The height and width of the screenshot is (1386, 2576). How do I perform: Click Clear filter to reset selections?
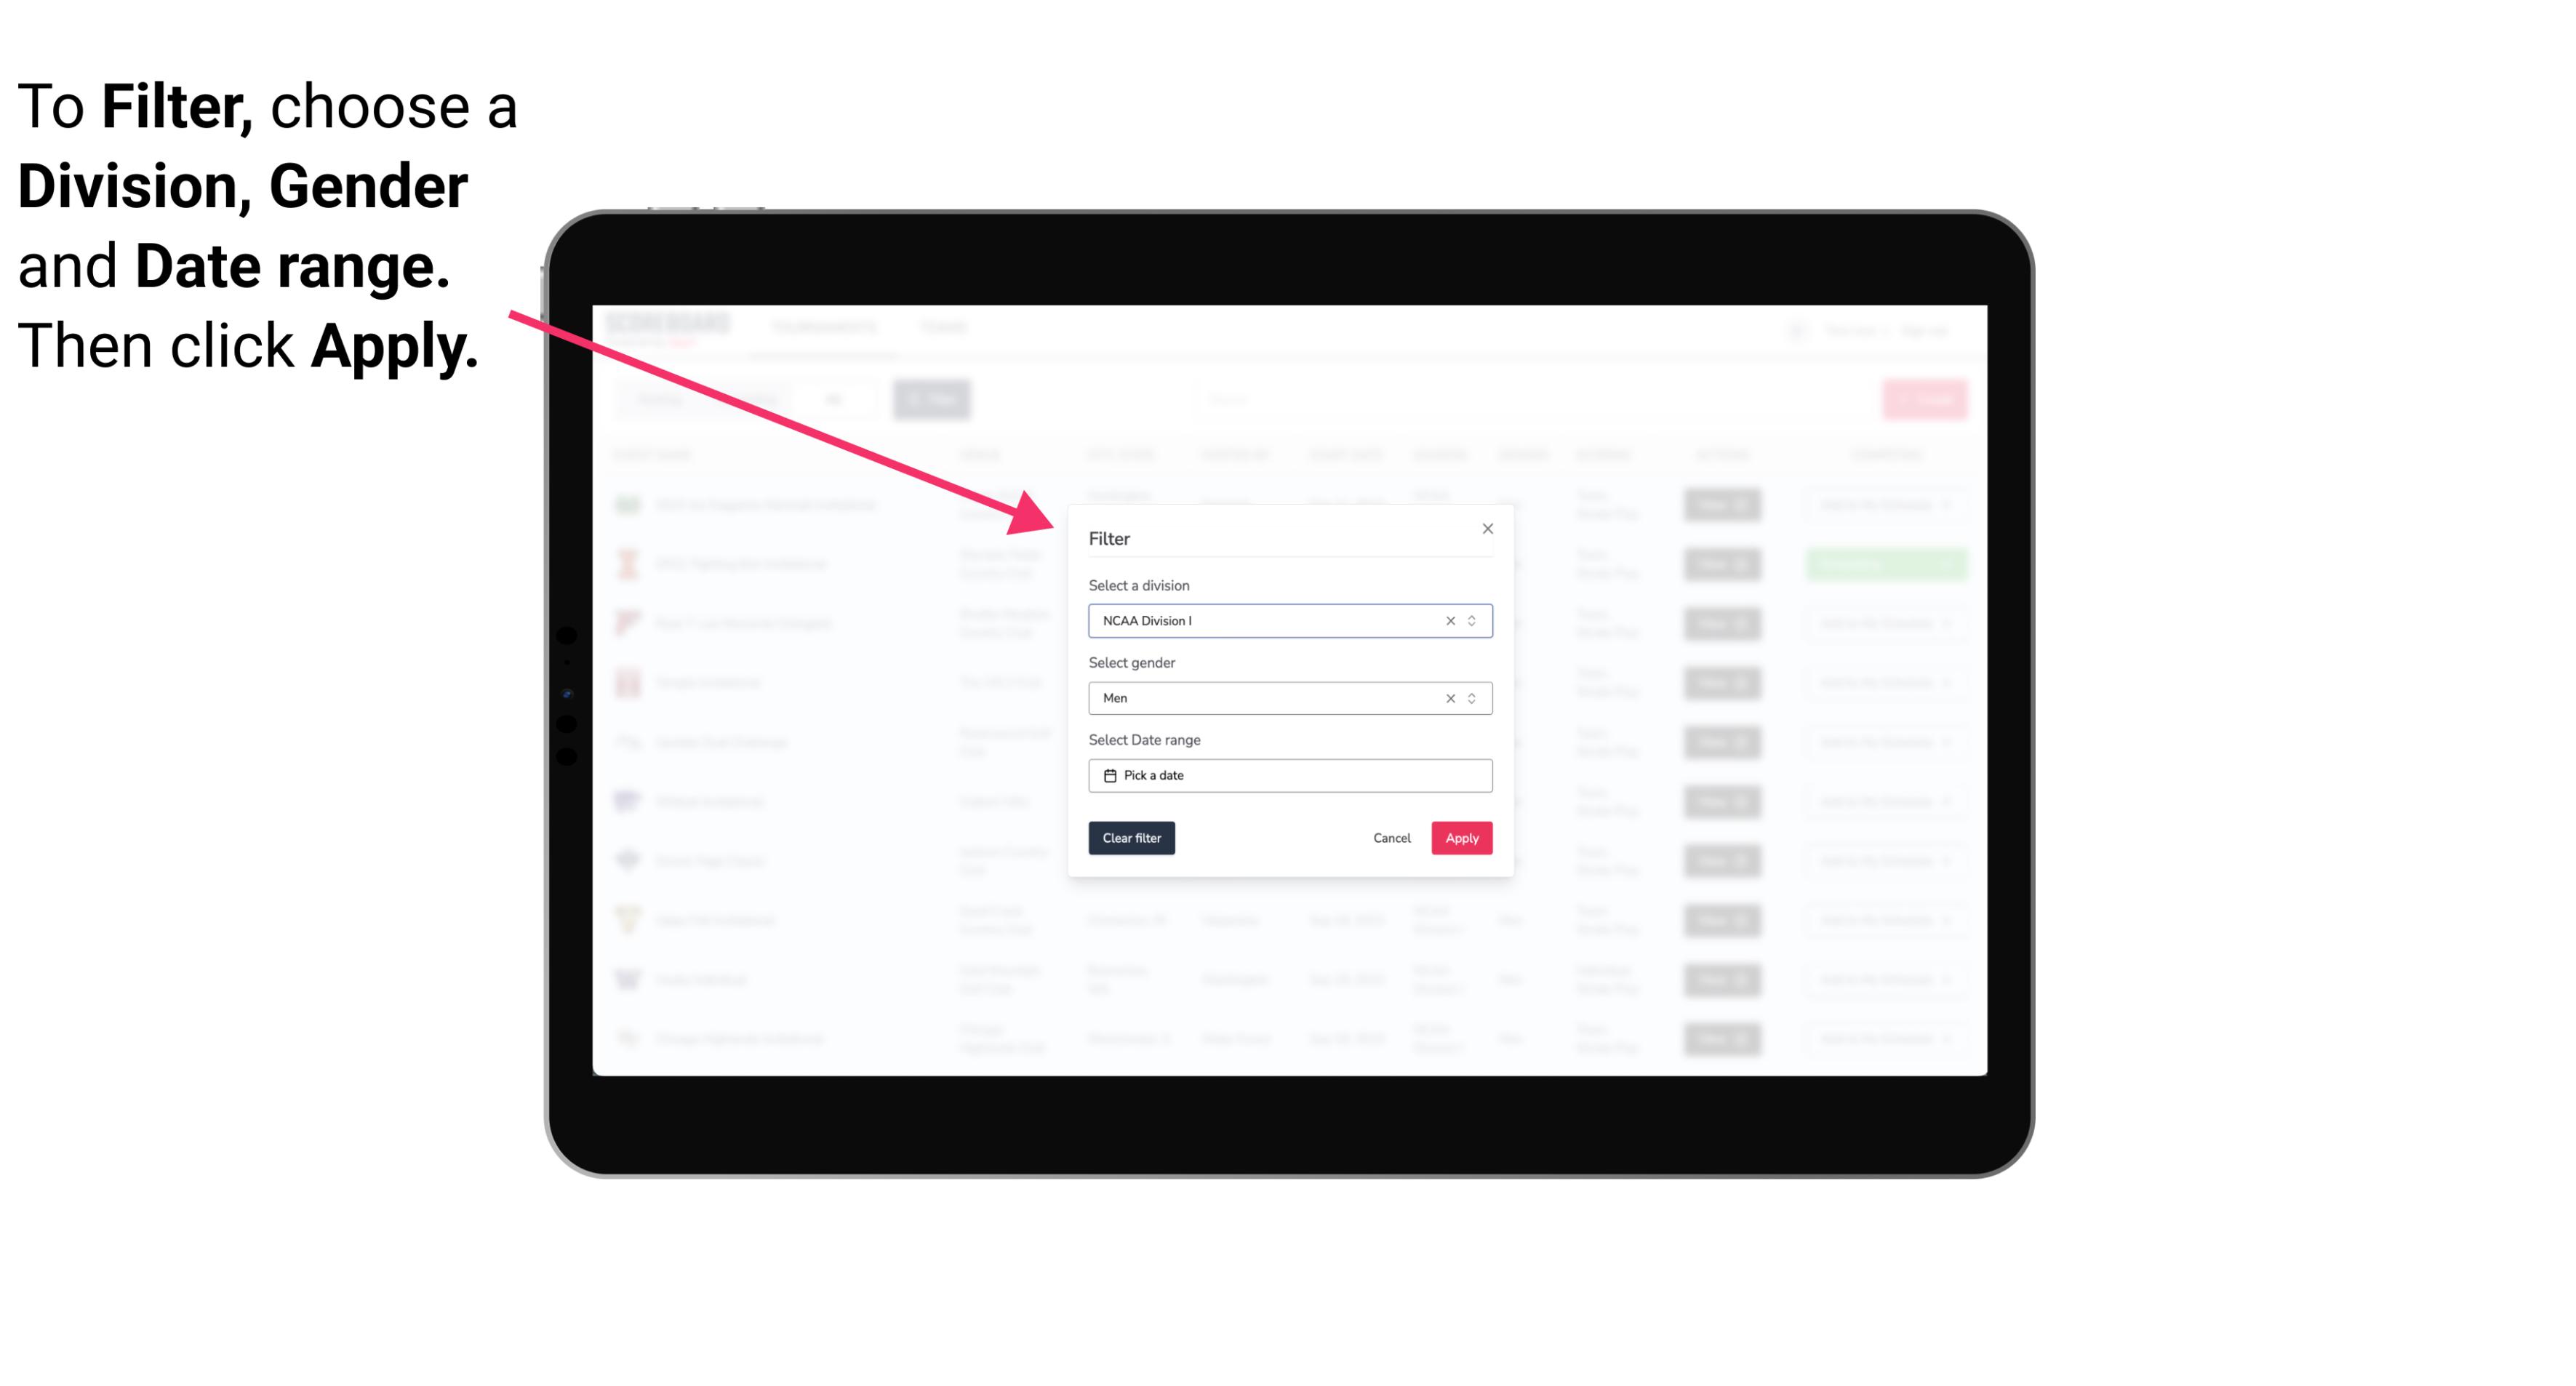tap(1132, 838)
